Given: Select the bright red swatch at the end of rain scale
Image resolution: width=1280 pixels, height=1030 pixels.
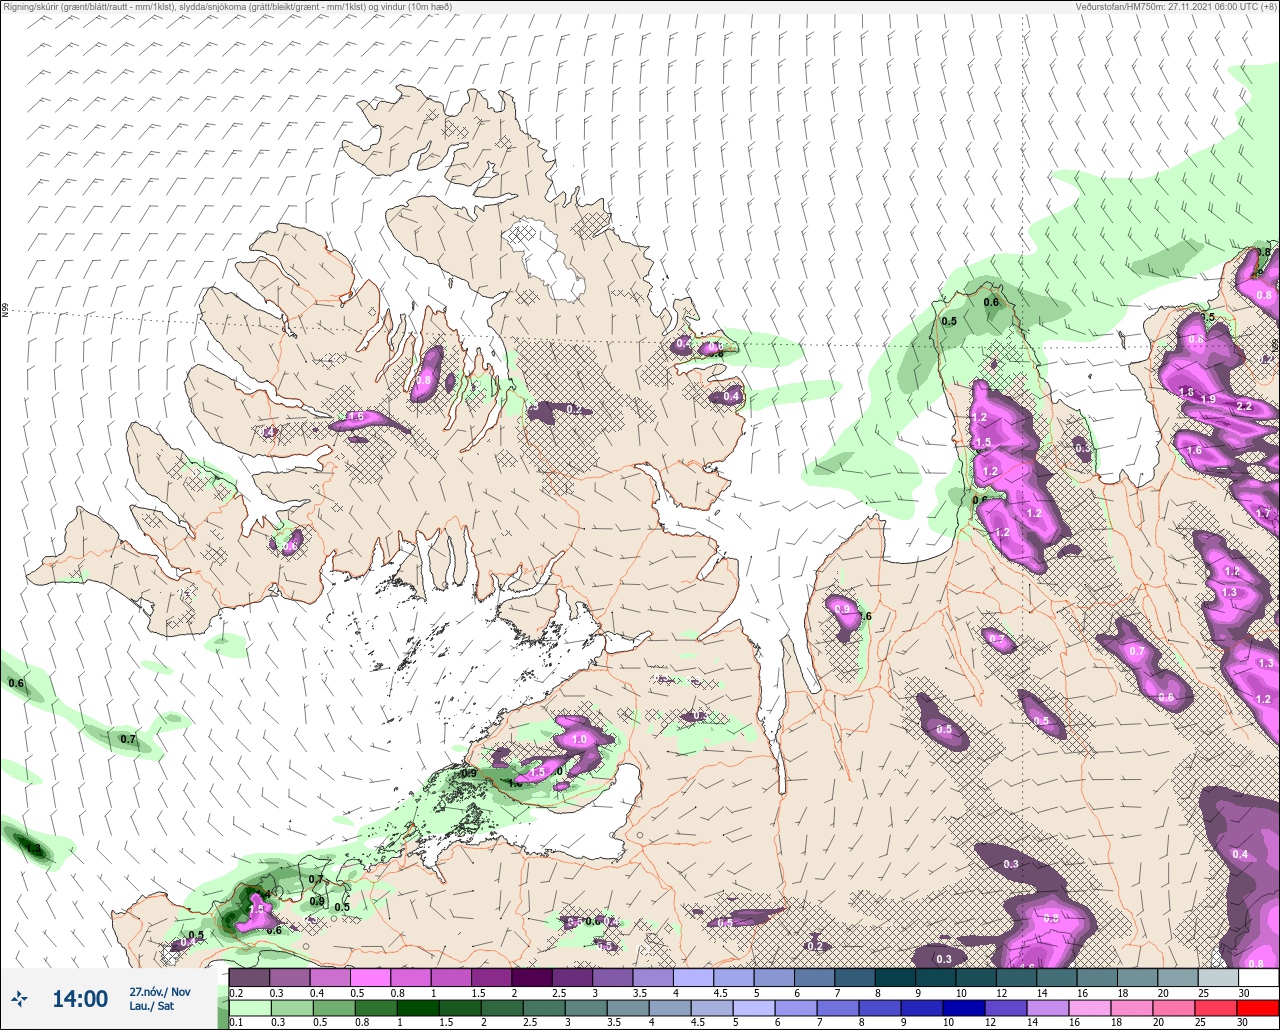Looking at the screenshot, I should point(1258,1008).
